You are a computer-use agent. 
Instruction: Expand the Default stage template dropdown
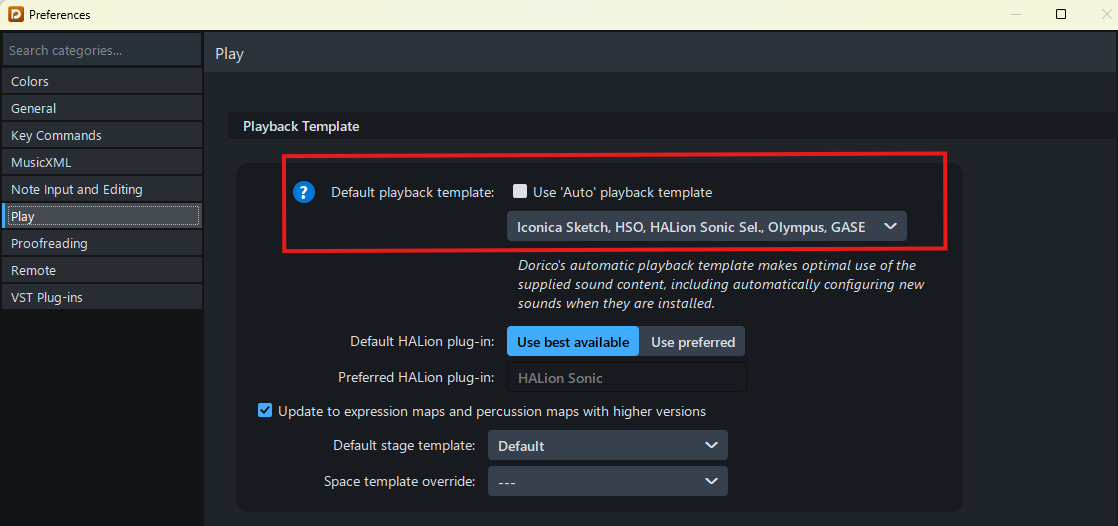click(607, 446)
